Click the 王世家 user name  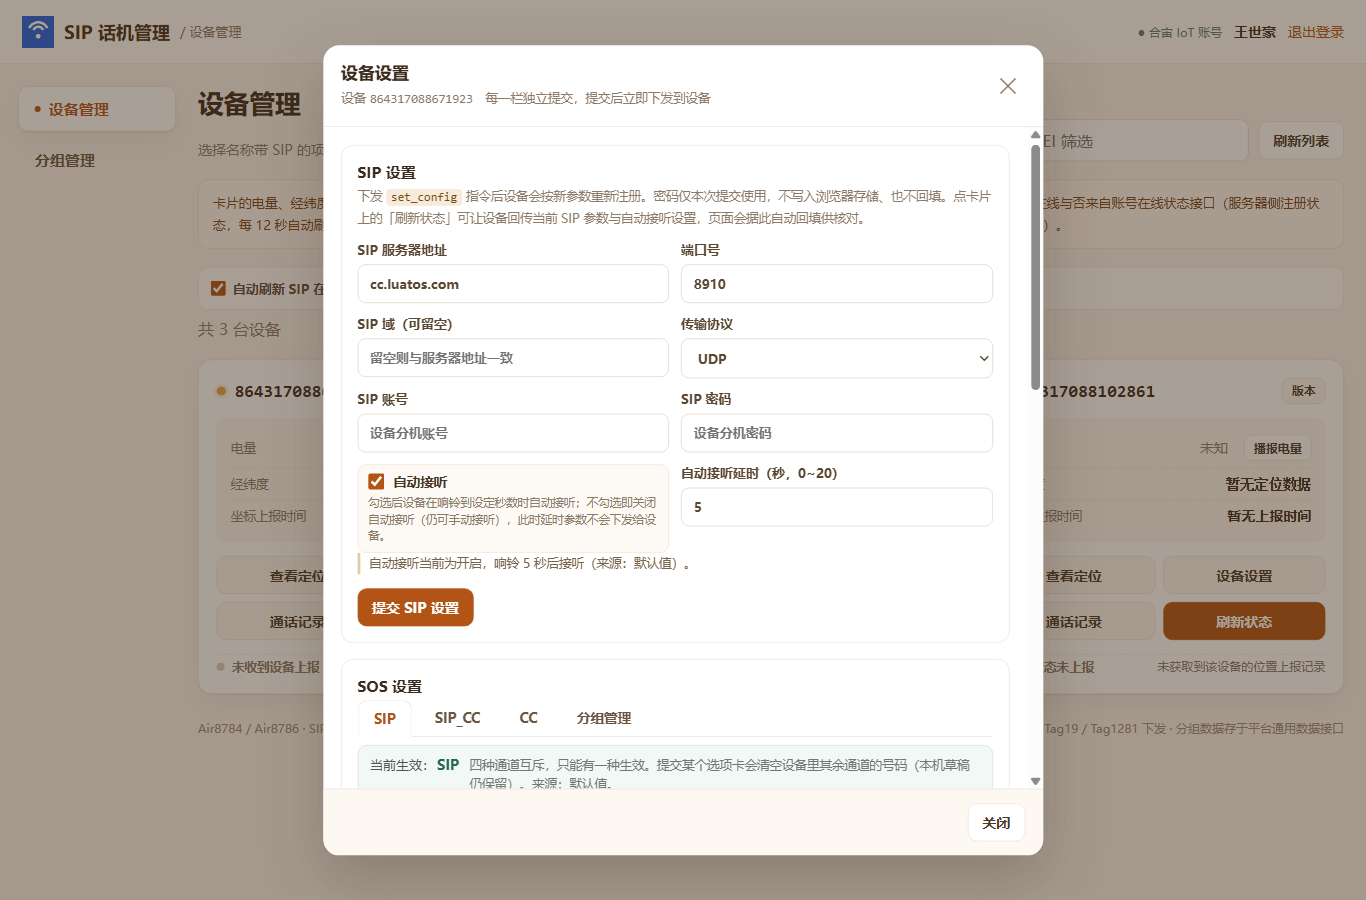coord(1254,32)
